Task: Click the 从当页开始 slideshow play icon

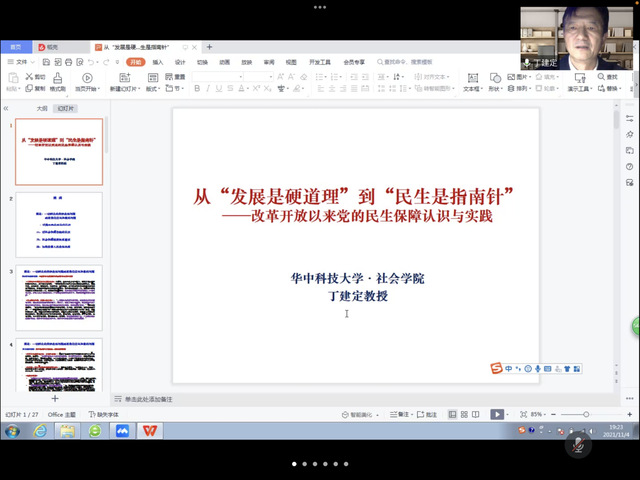Action: point(87,77)
